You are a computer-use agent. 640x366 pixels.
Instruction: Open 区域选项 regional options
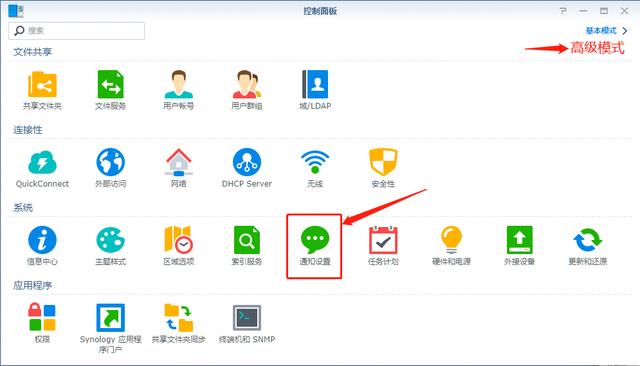tap(179, 240)
